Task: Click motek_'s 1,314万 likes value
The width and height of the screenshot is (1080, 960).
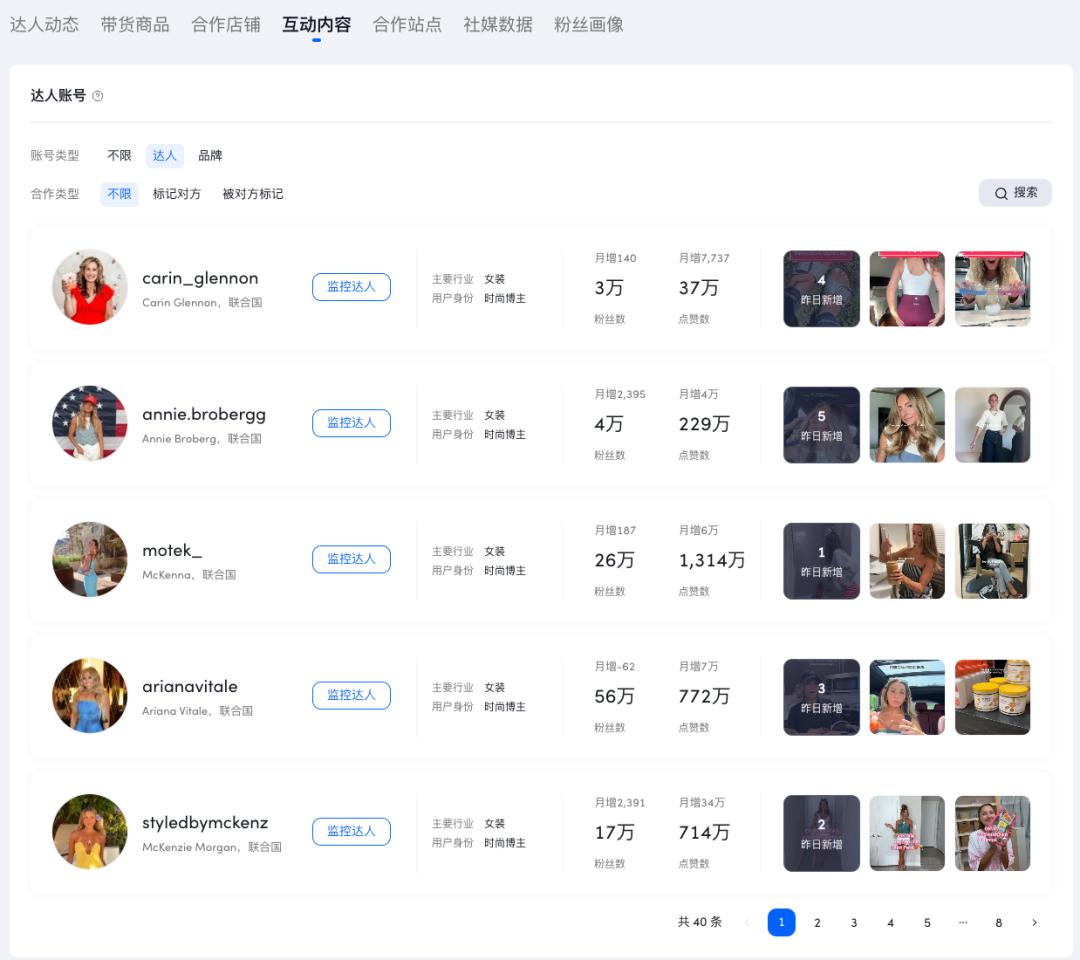Action: [712, 561]
